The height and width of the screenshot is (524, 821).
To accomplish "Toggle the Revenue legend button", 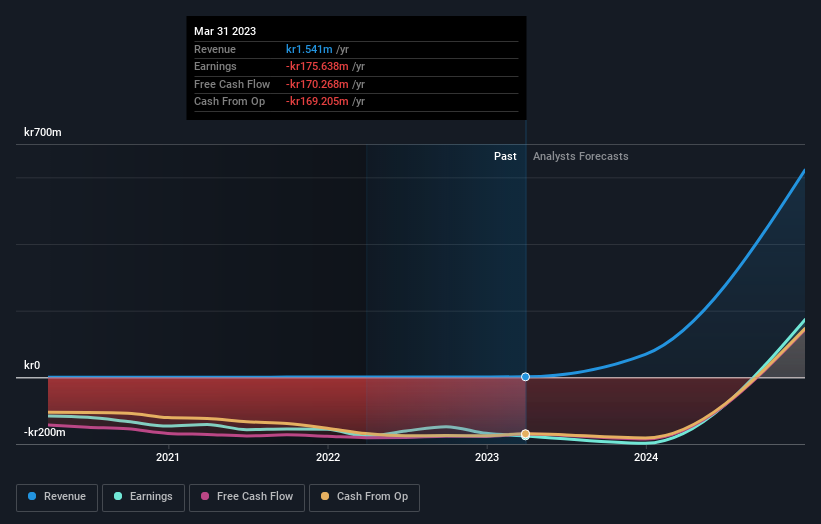I will point(57,497).
